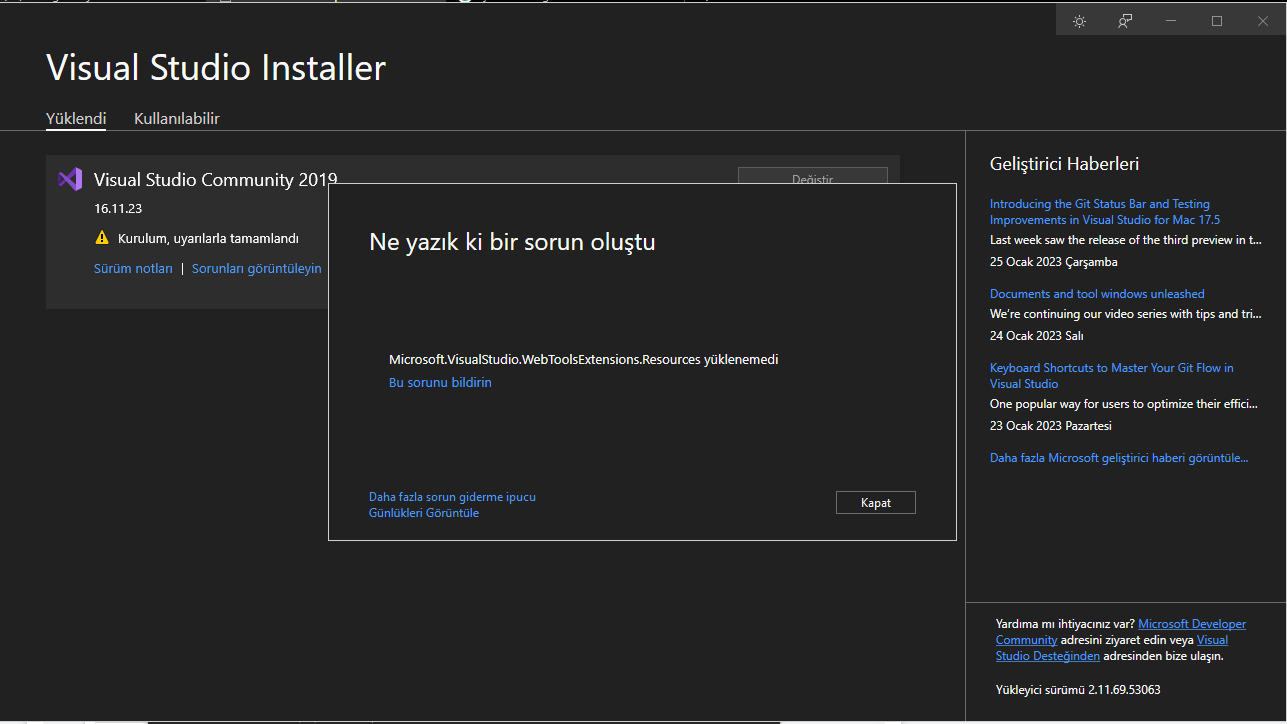The width and height of the screenshot is (1287, 724).
Task: Open Daha fazla sorun giderme ipucu link
Action: 452,497
